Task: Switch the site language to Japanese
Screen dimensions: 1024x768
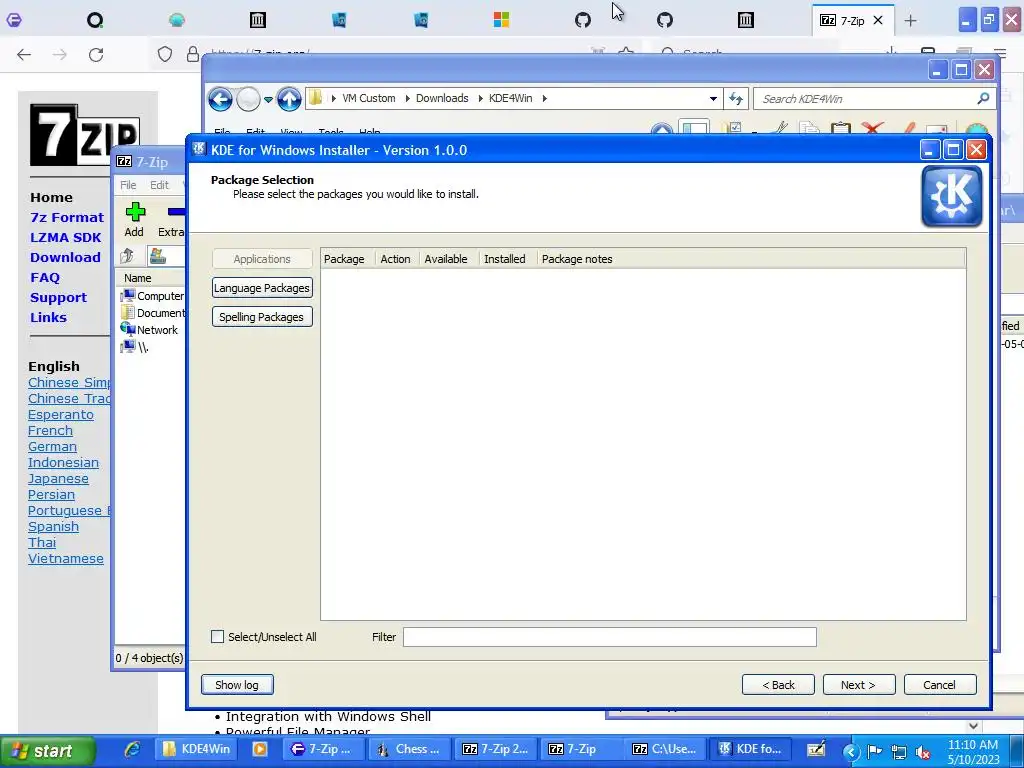Action: coord(58,479)
